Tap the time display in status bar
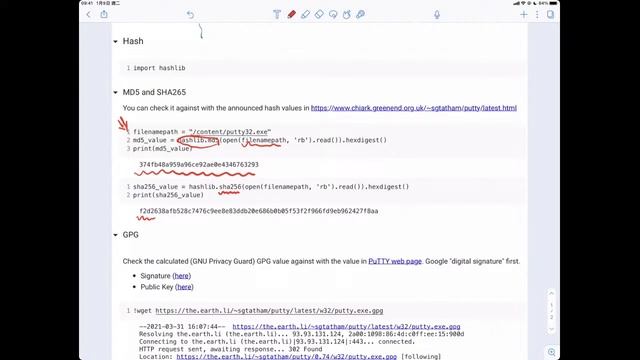 [x=88, y=3]
